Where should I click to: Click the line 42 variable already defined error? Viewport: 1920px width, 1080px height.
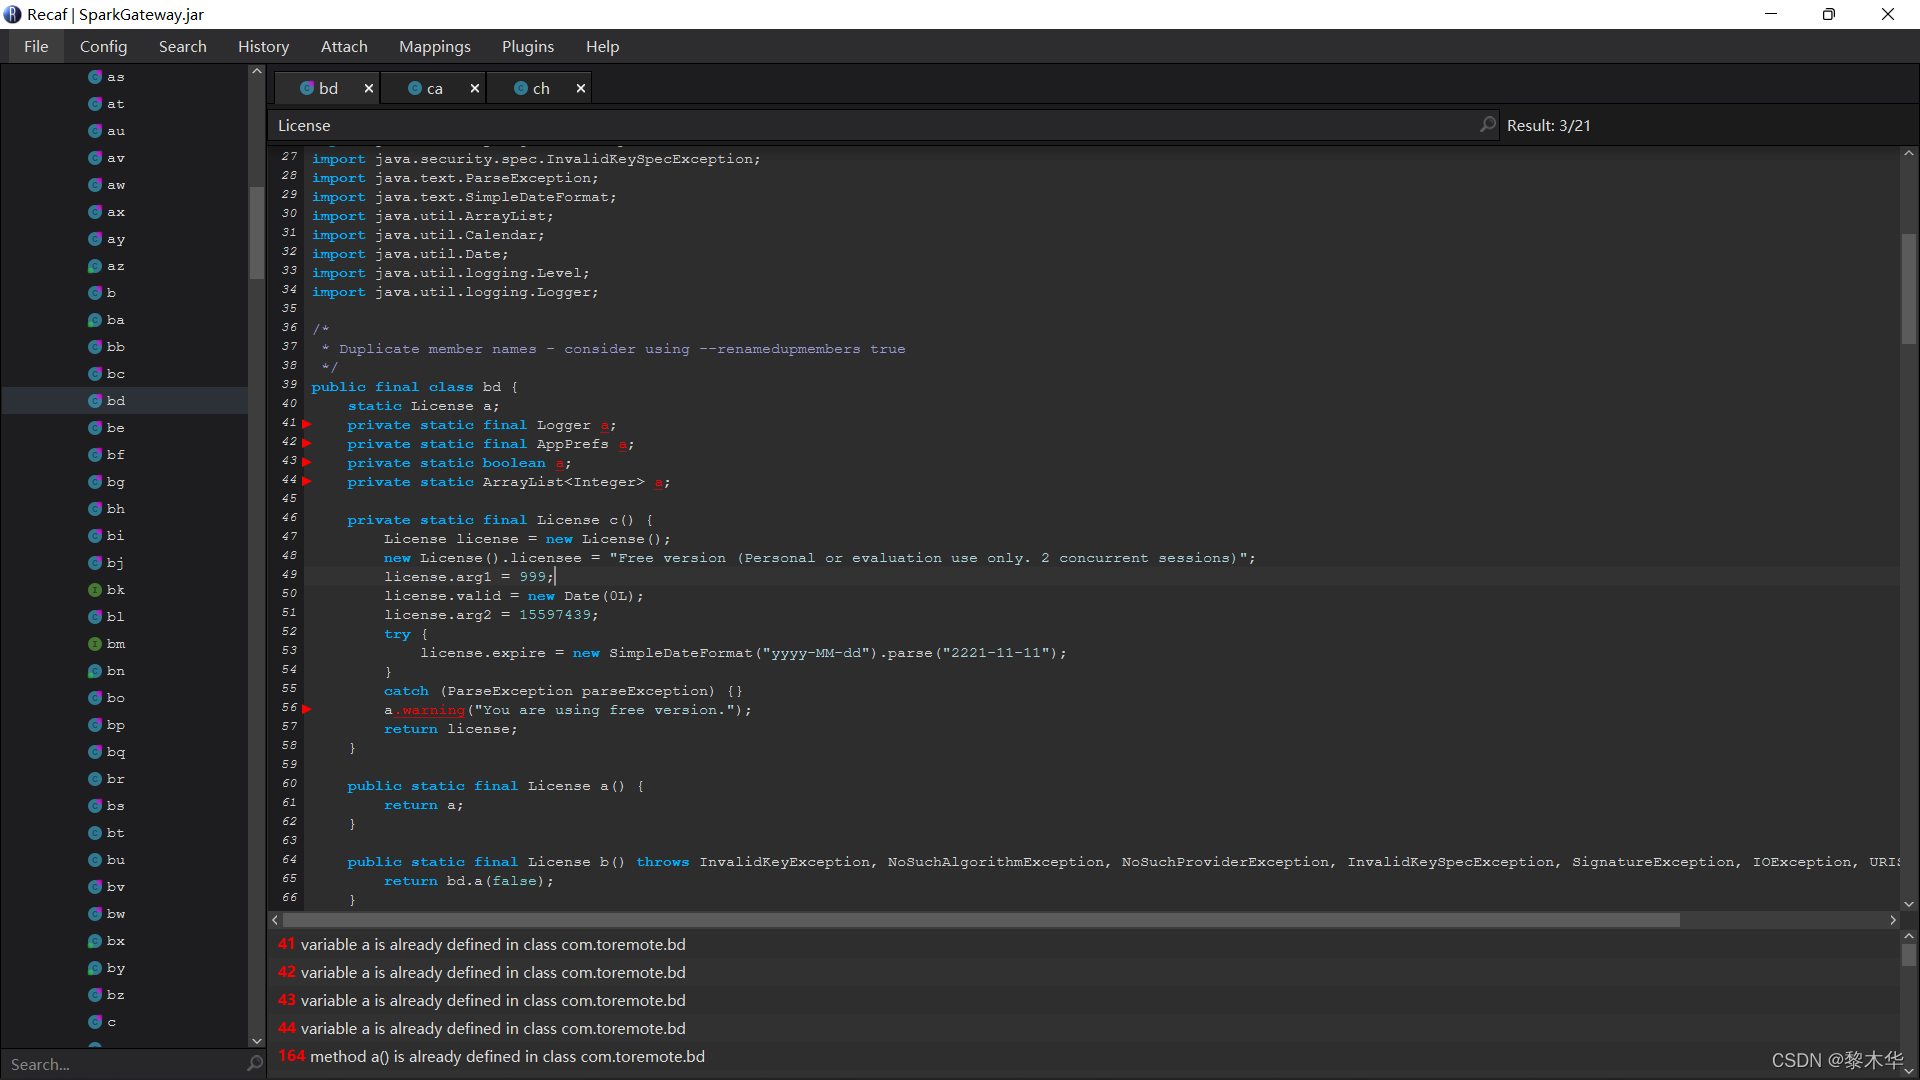click(x=482, y=972)
